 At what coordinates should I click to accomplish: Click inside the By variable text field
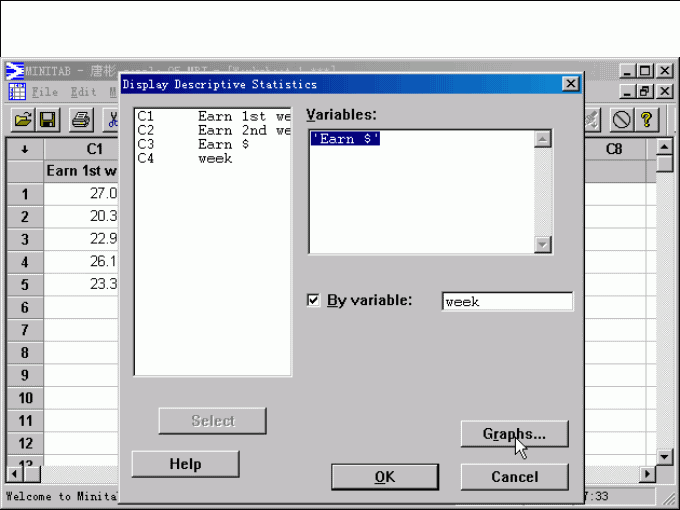click(507, 301)
